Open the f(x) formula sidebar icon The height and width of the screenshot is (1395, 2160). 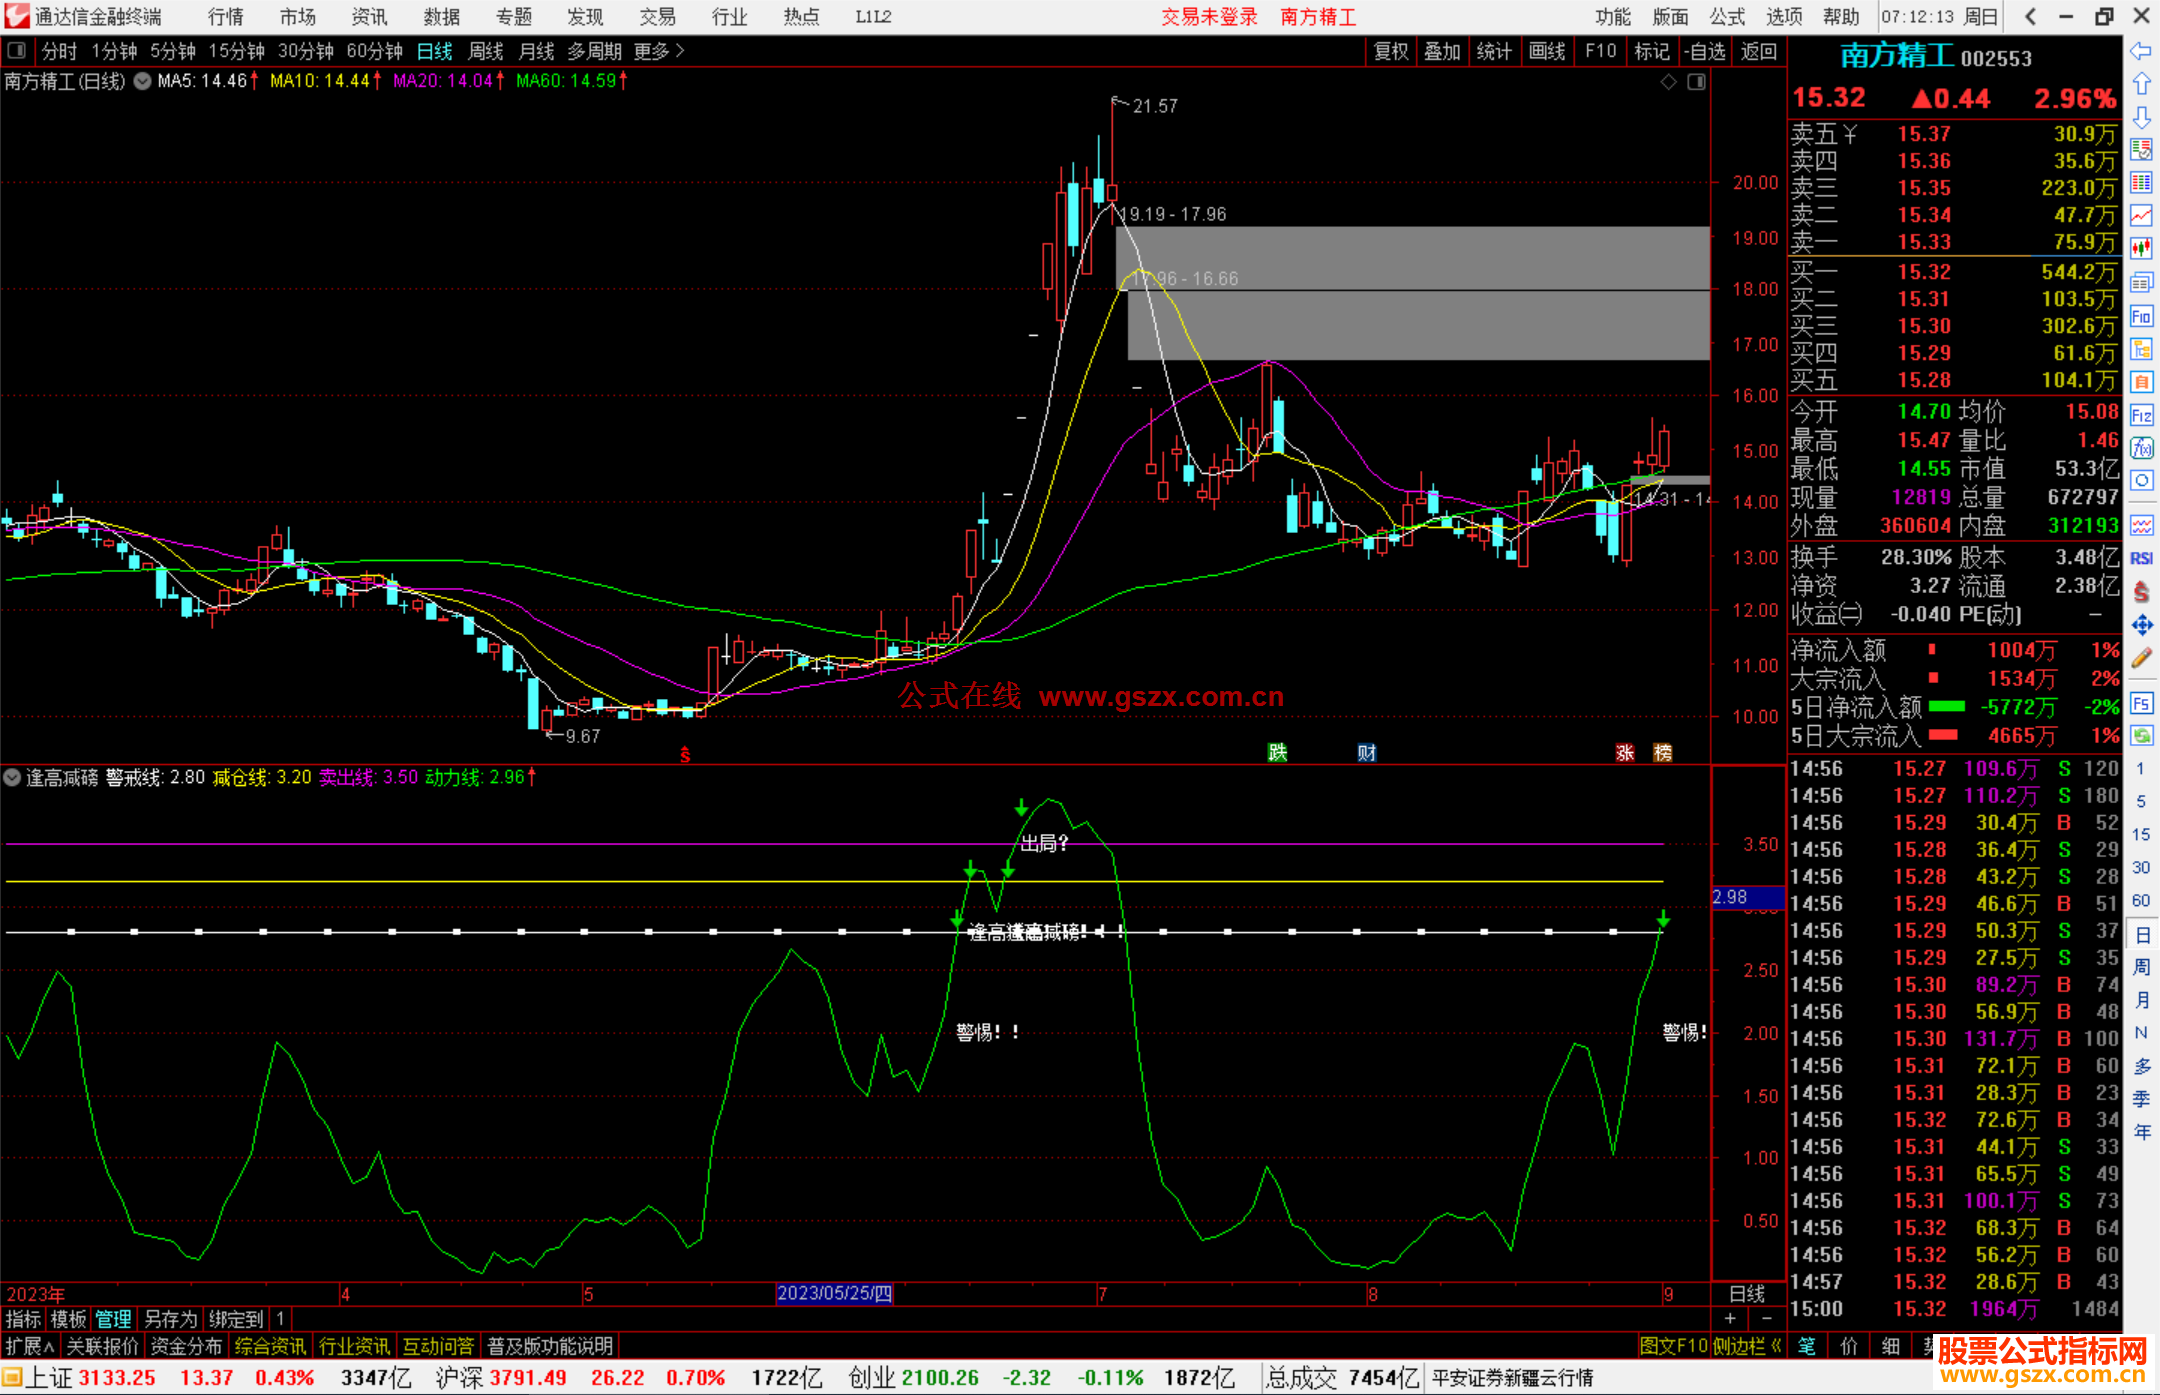click(2141, 448)
